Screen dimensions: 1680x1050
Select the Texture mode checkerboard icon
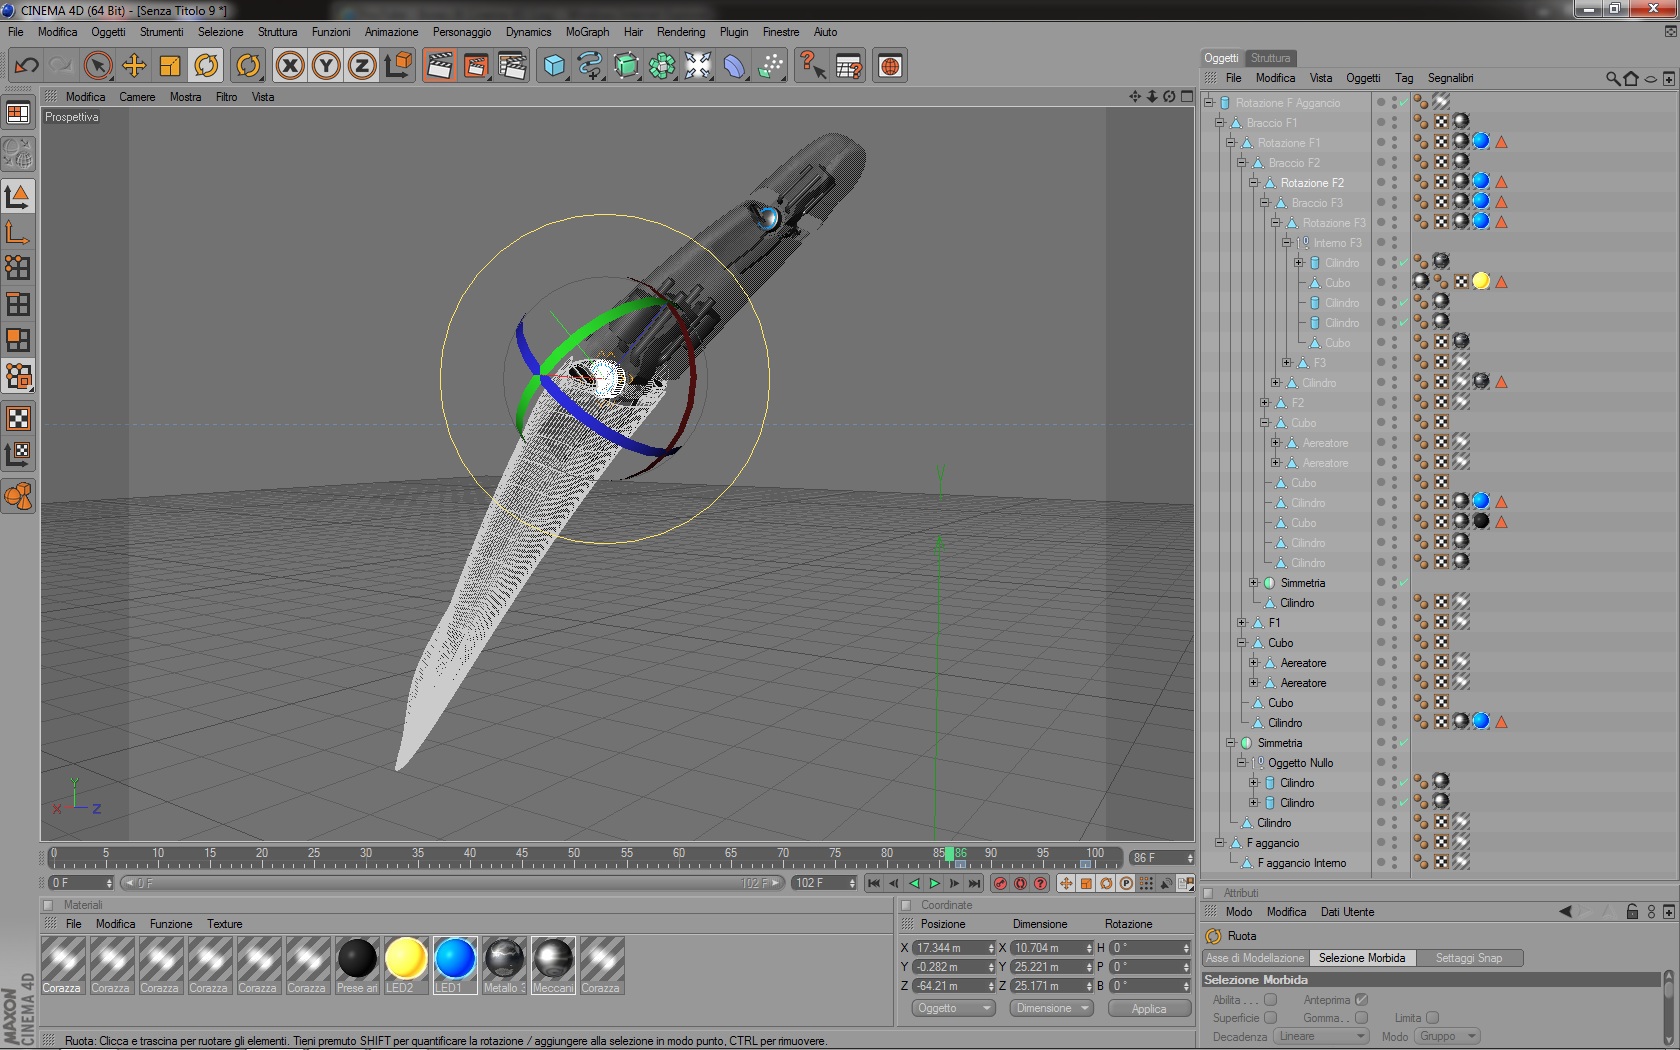(x=18, y=418)
